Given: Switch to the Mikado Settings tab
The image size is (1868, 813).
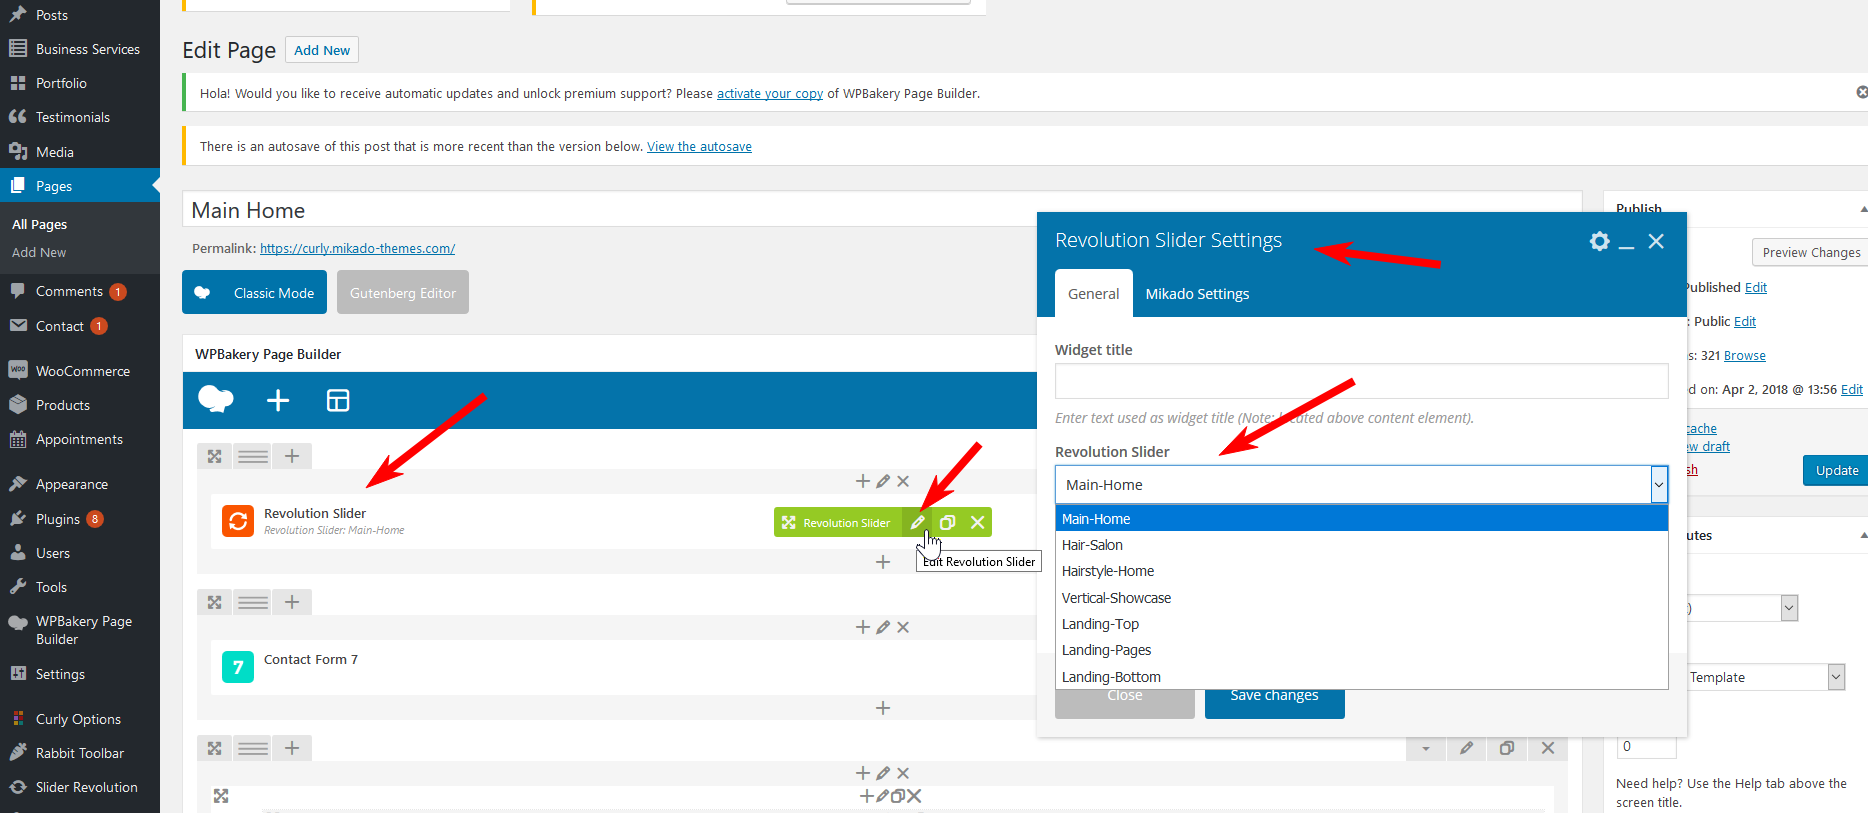Looking at the screenshot, I should pos(1197,293).
